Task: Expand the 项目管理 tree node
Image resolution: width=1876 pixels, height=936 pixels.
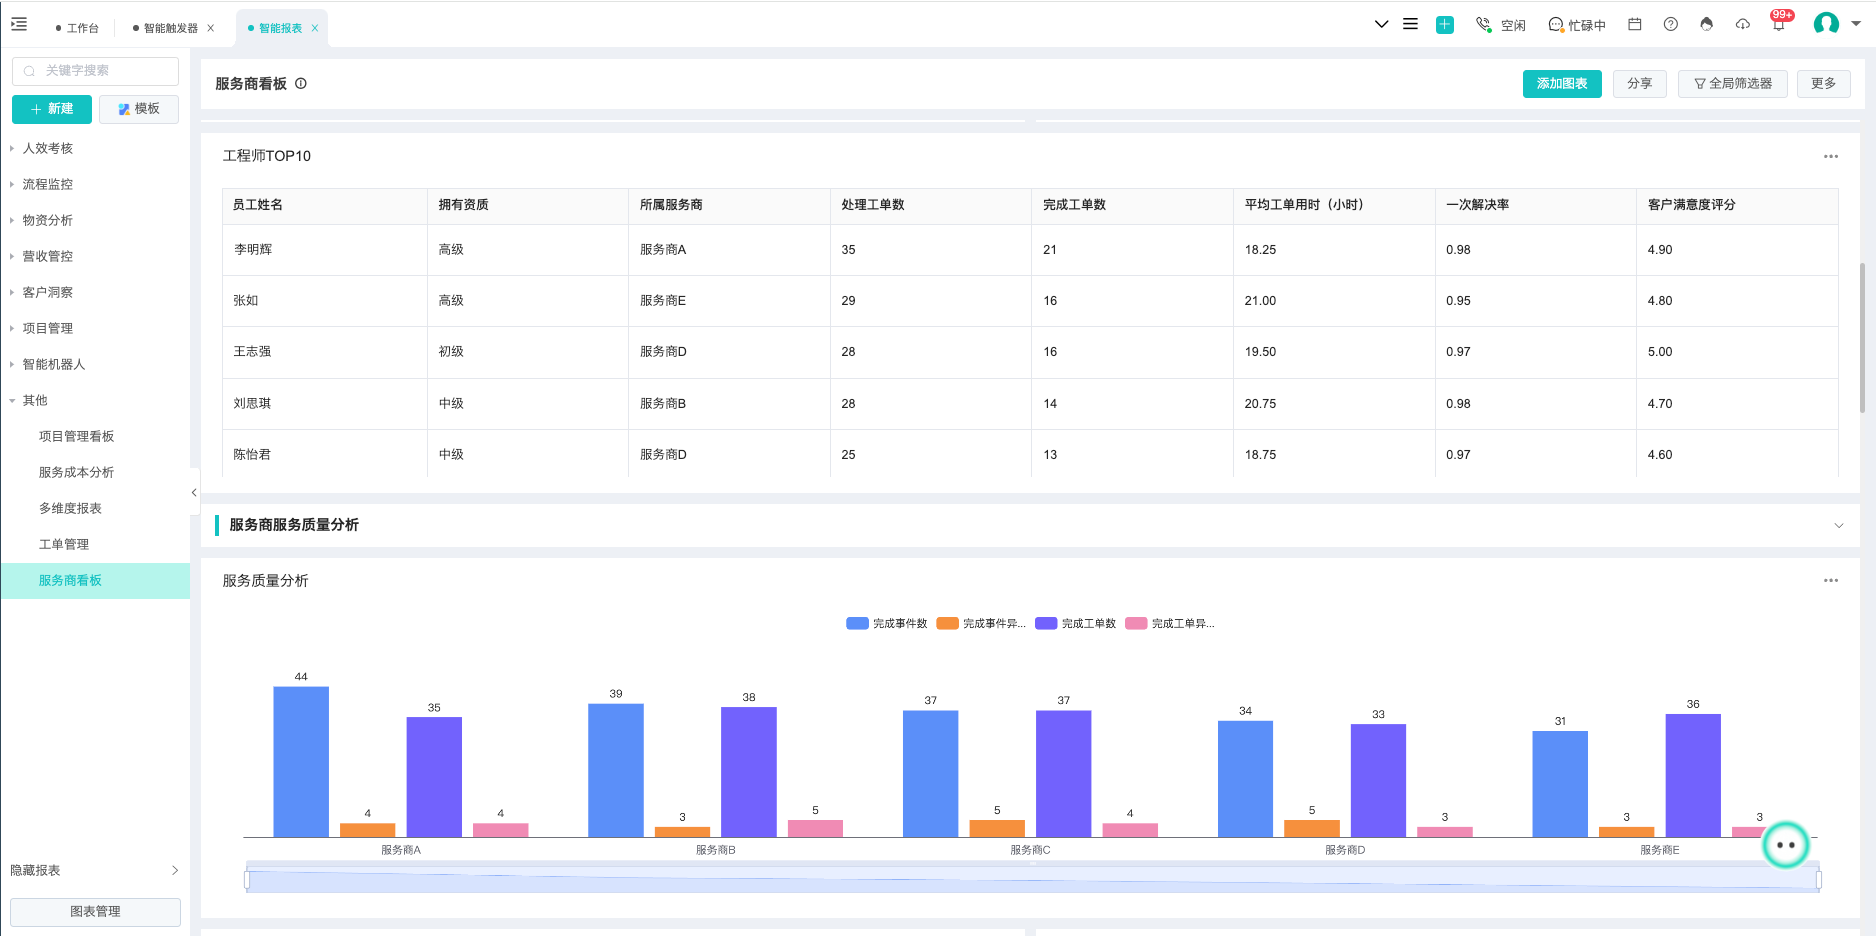Action: coord(12,328)
